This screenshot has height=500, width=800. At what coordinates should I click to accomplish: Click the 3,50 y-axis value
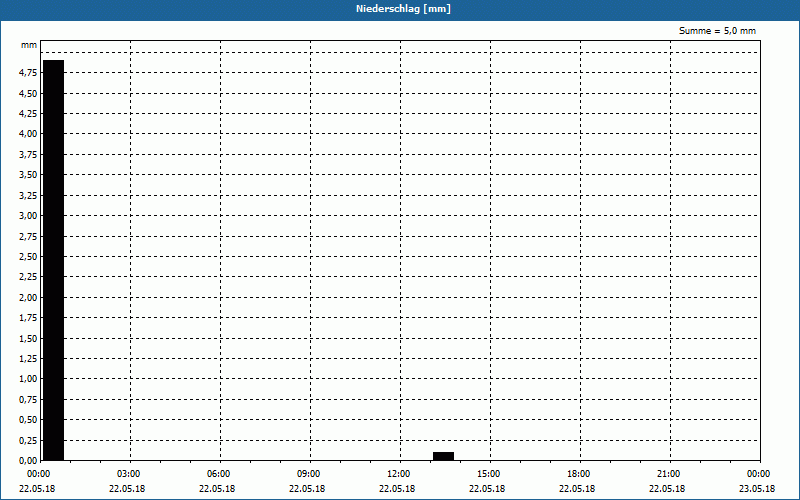click(x=28, y=175)
